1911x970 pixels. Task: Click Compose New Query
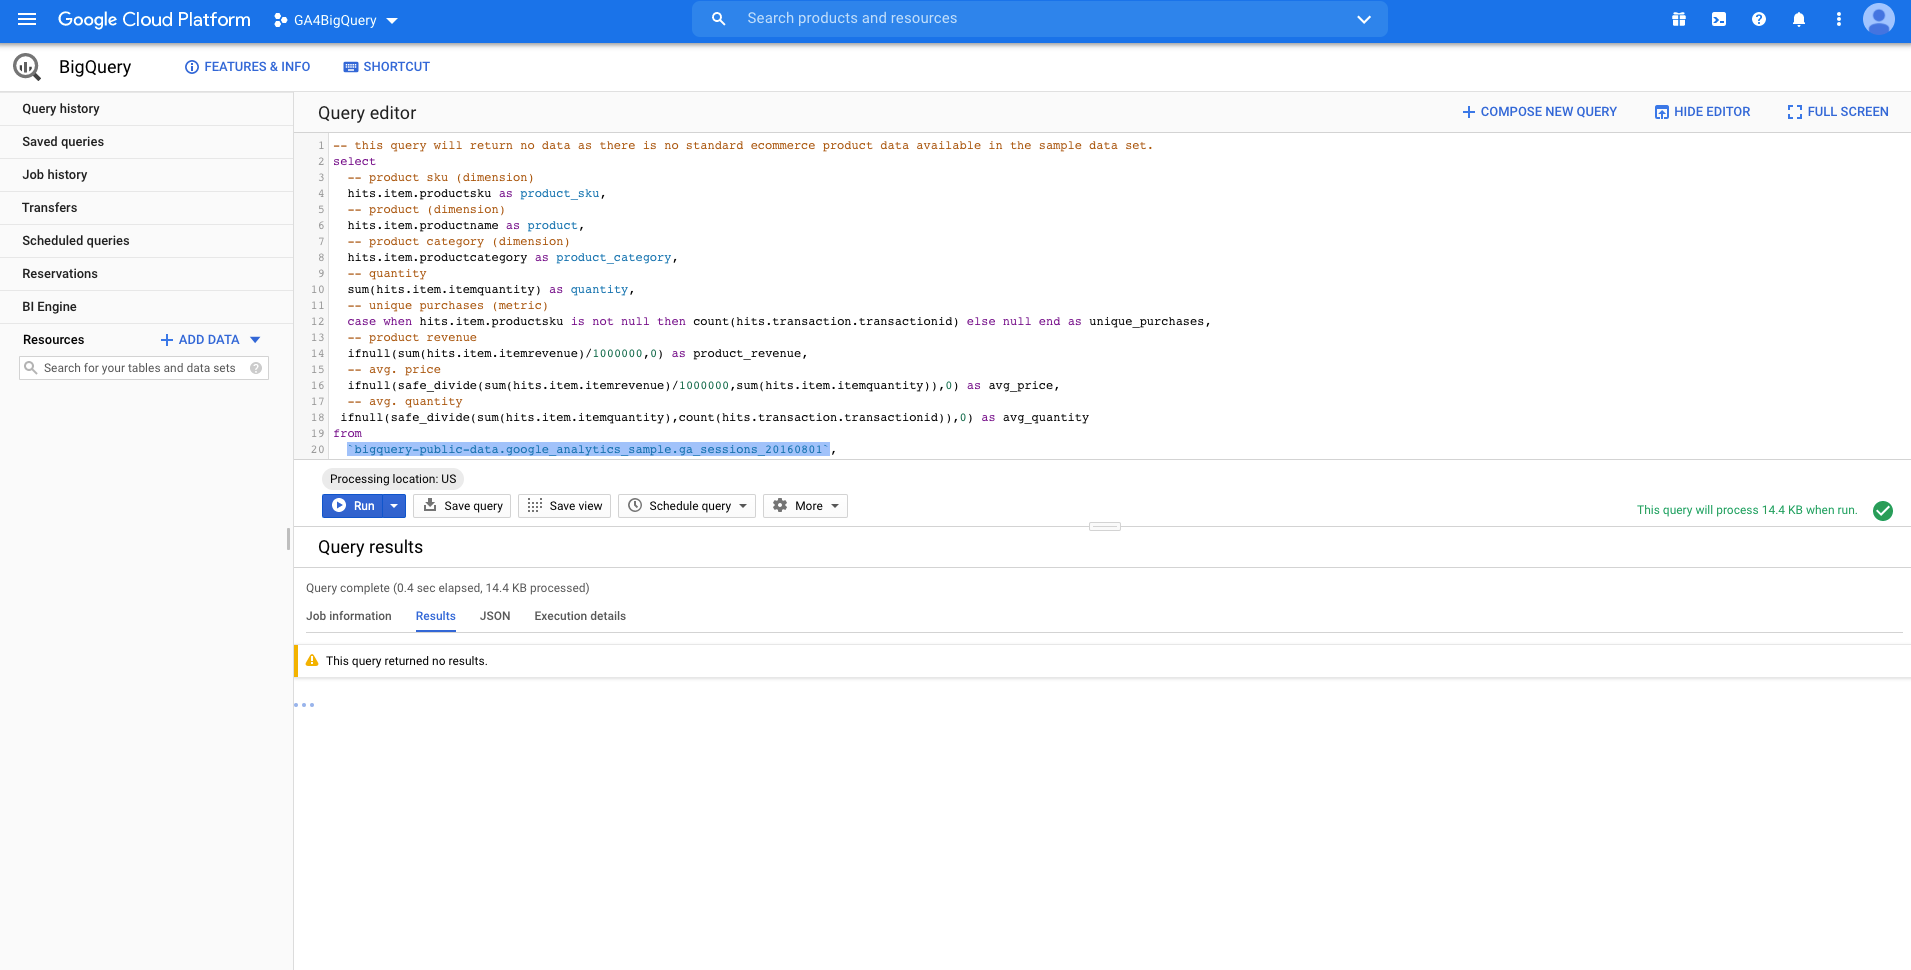[1539, 112]
